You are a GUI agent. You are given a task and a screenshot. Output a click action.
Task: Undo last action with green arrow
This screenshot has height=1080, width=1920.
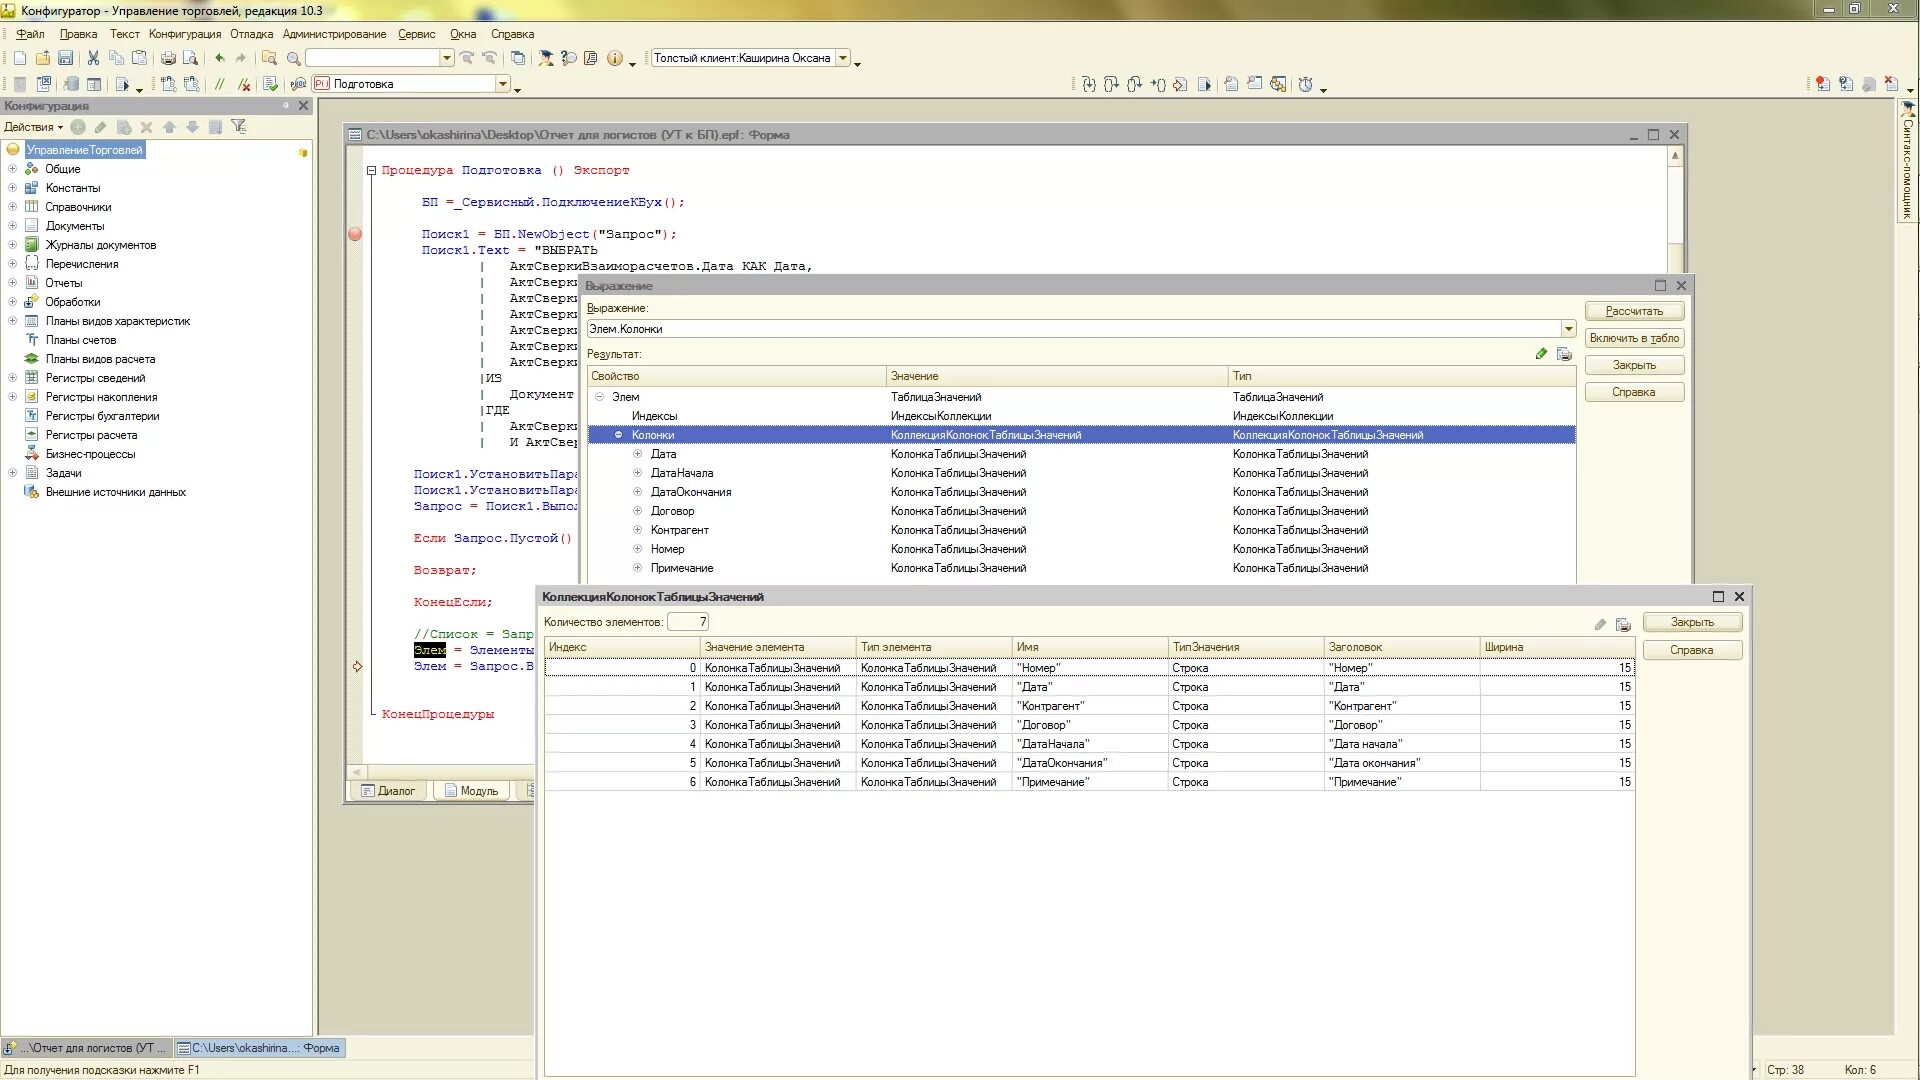coord(219,58)
